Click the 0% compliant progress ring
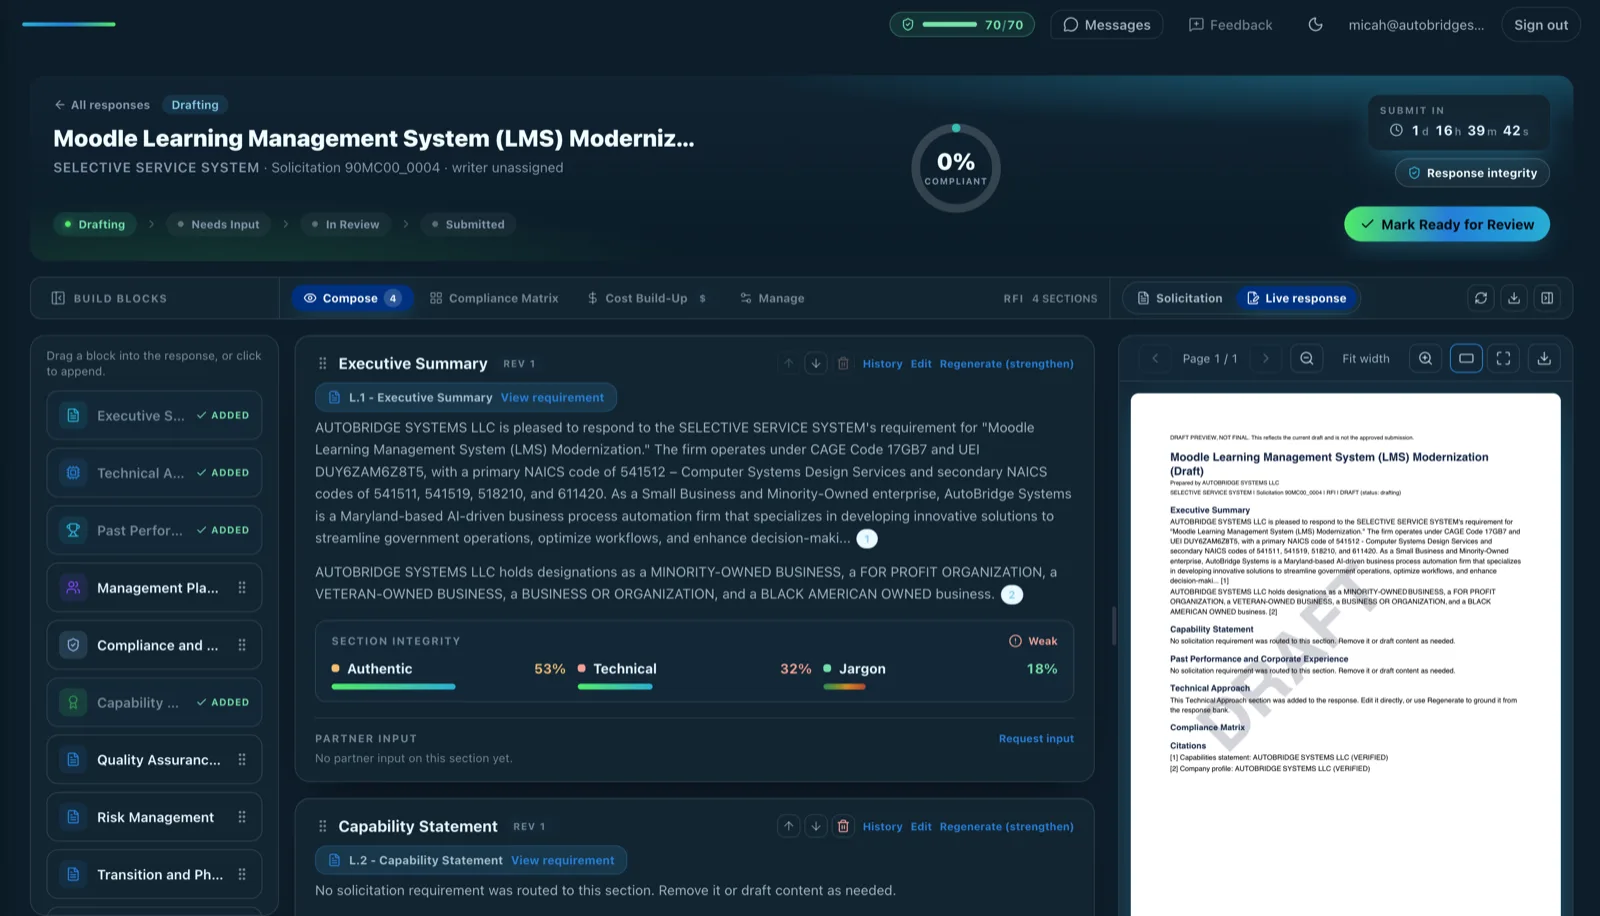Image resolution: width=1600 pixels, height=916 pixels. (956, 168)
